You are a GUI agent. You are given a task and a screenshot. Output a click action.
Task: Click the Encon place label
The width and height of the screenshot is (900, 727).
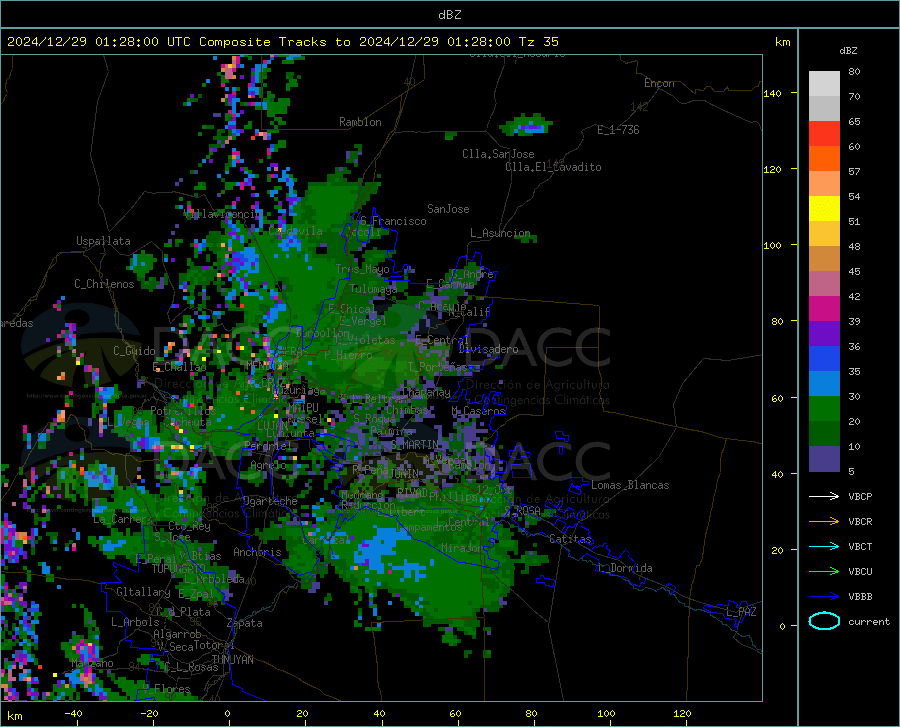coord(660,83)
